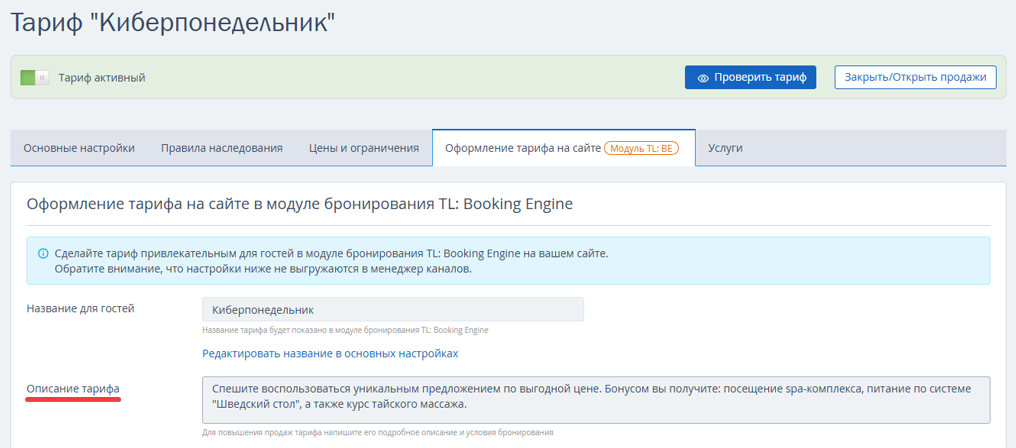Follow "Редактировать название в основных настройках" link
The width and height of the screenshot is (1016, 448).
(330, 353)
